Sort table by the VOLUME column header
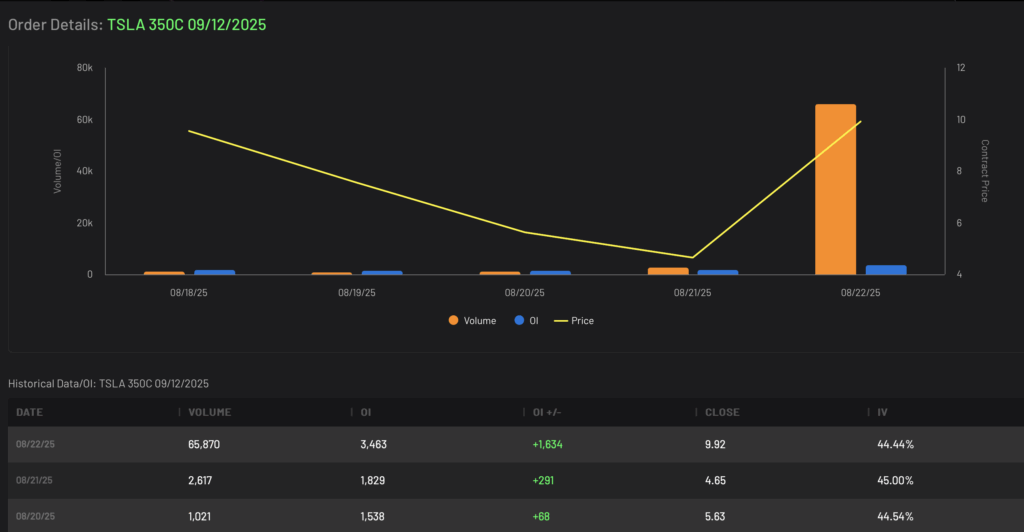Viewport: 1024px width, 532px height. coord(210,412)
